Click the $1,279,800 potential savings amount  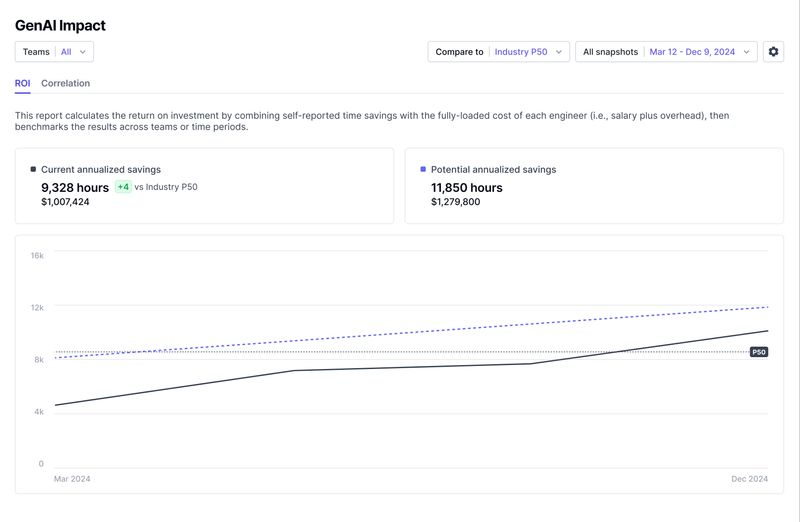455,202
